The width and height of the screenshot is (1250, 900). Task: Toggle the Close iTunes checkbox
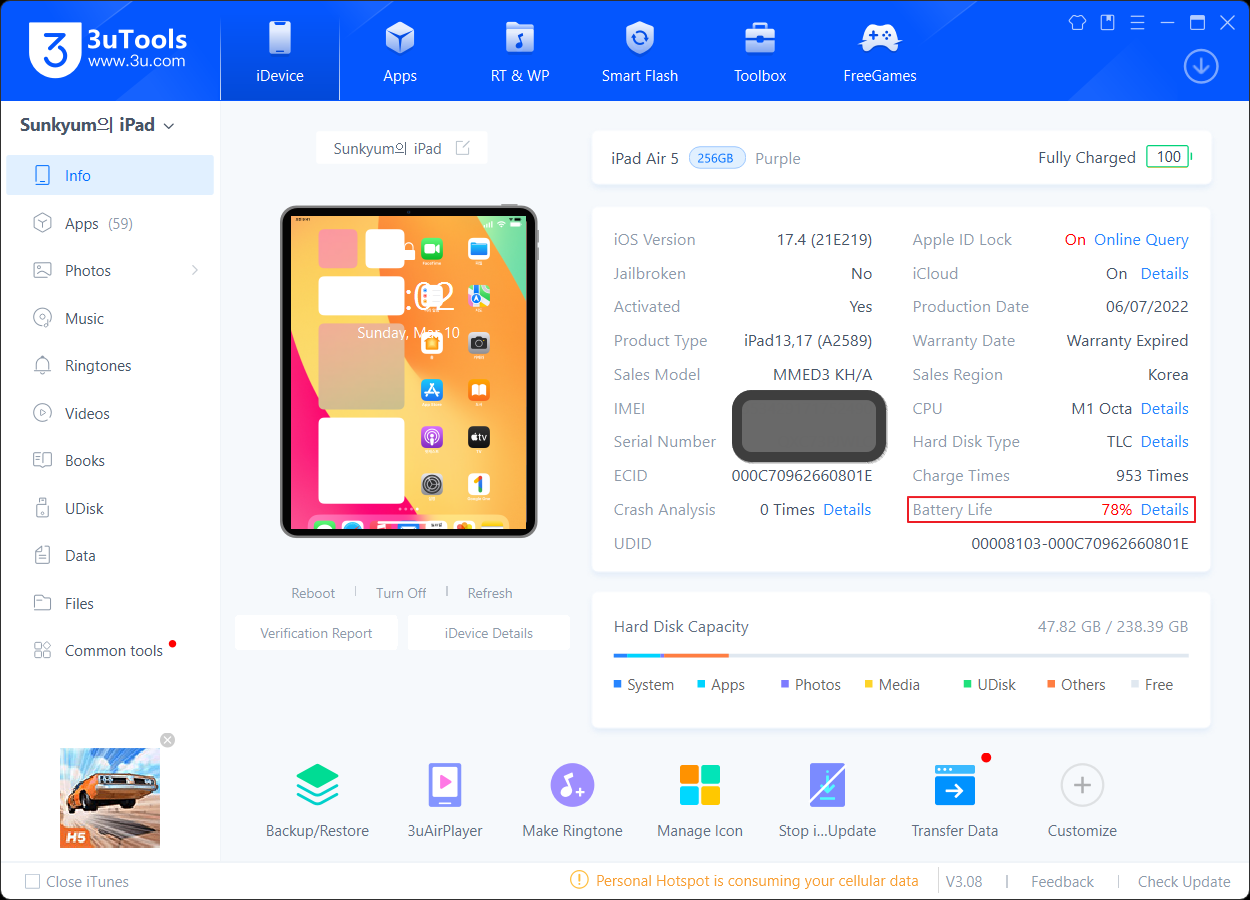click(x=33, y=882)
